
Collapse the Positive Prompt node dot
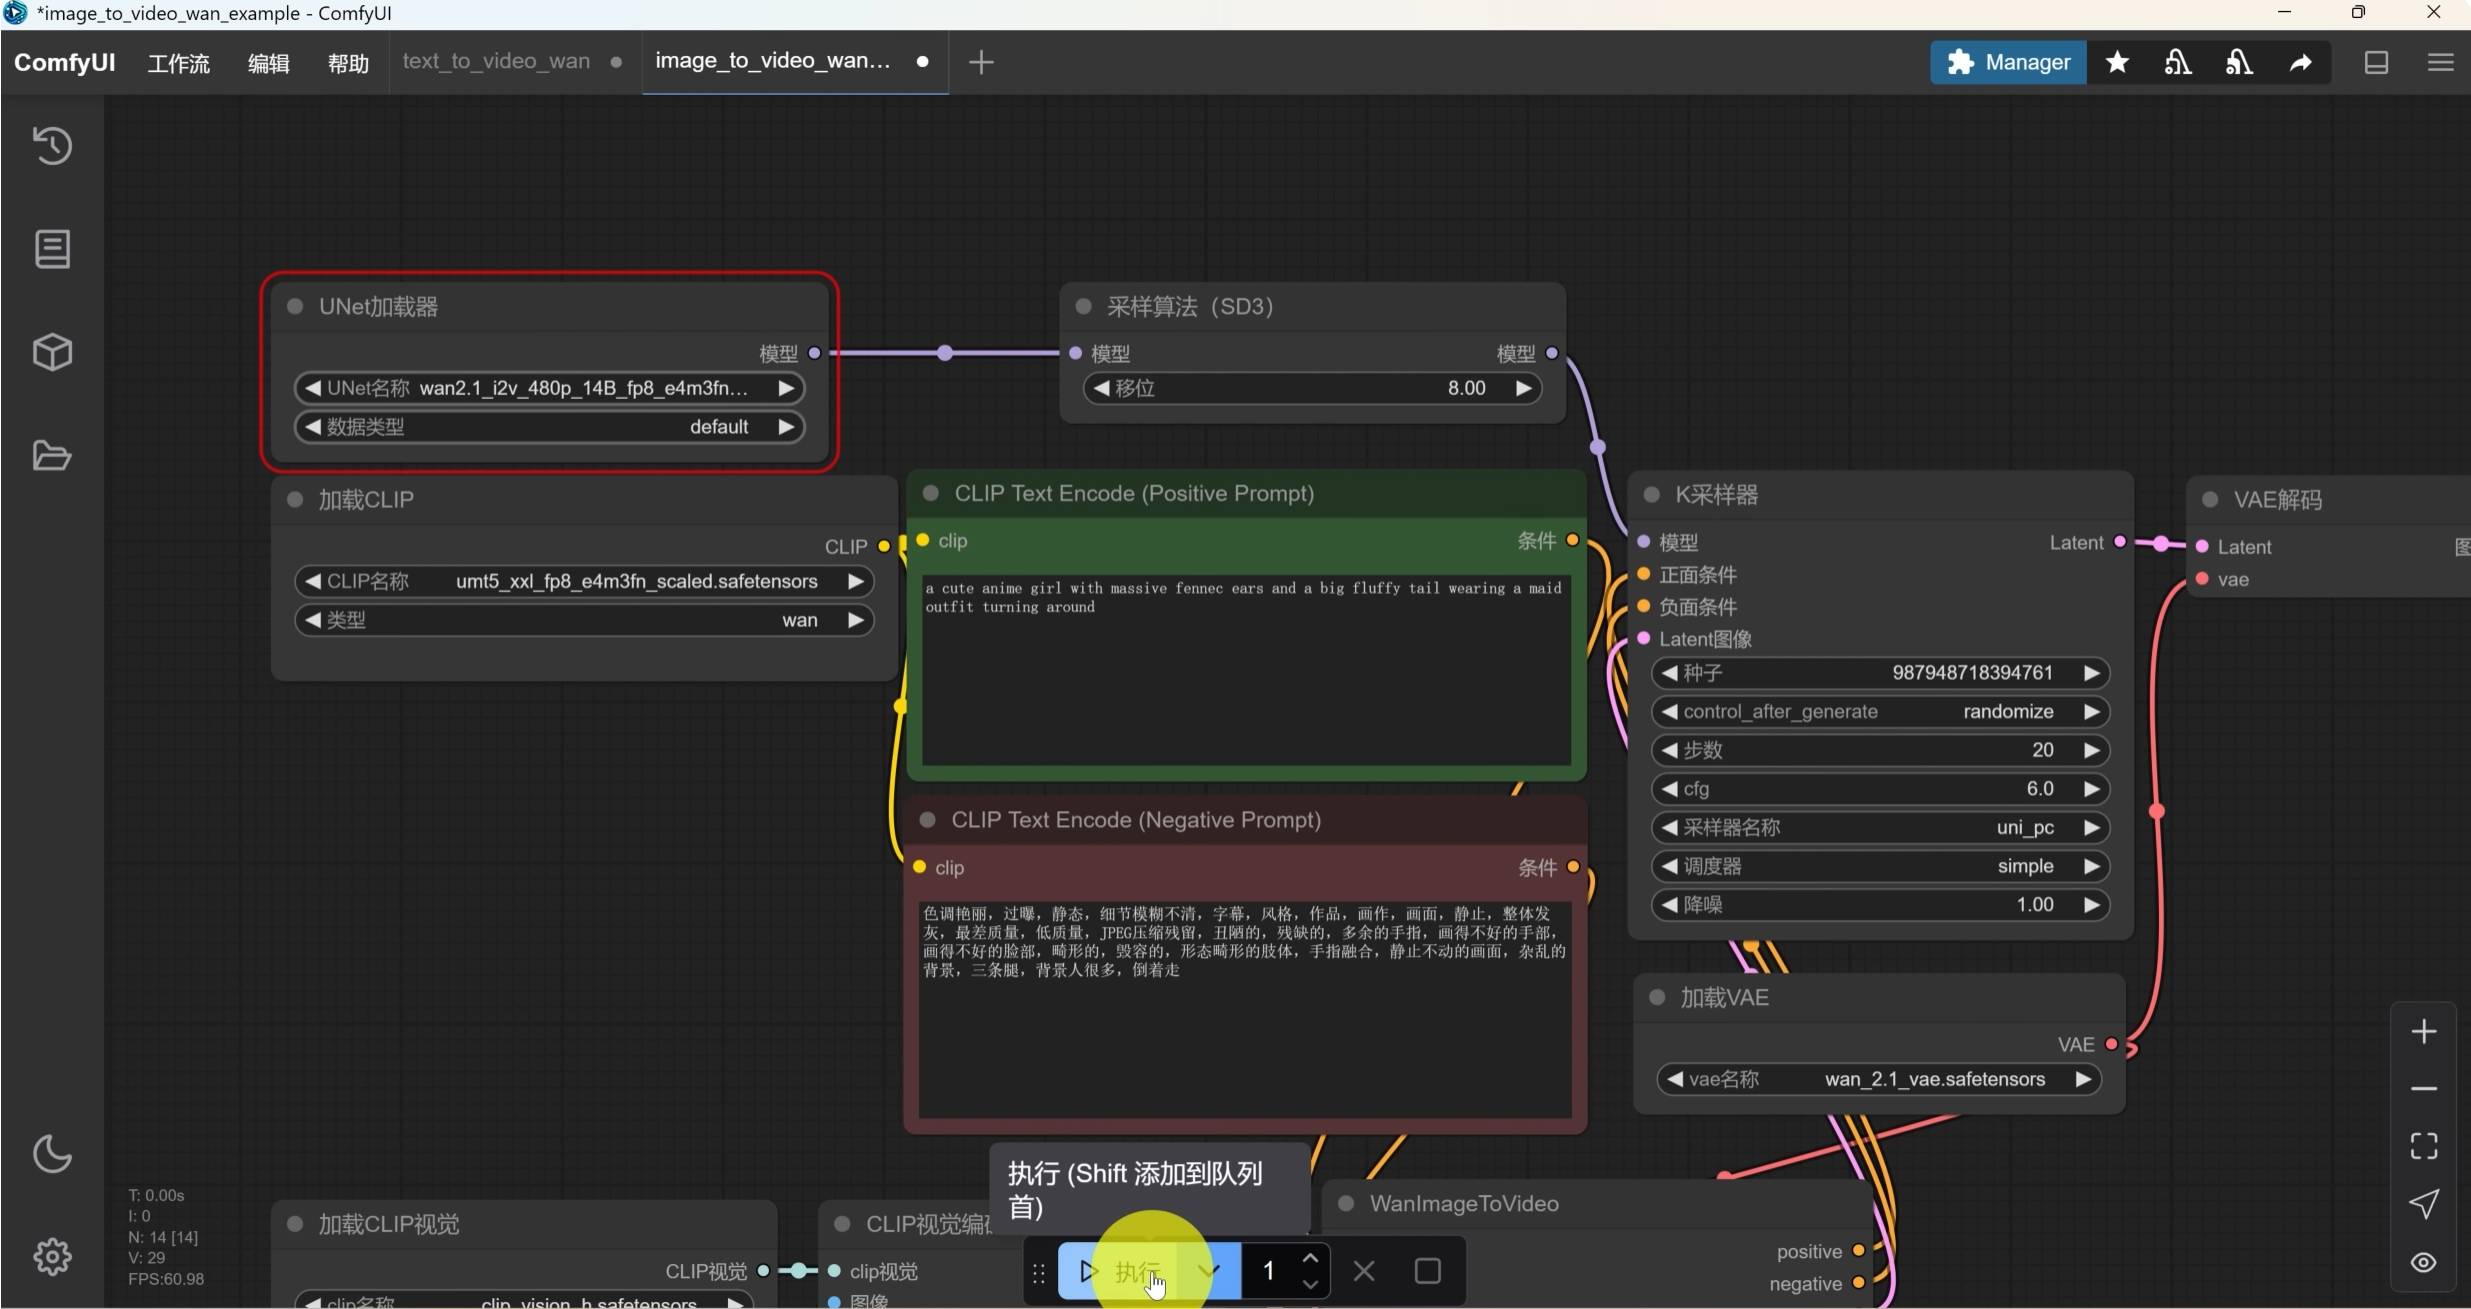point(931,493)
